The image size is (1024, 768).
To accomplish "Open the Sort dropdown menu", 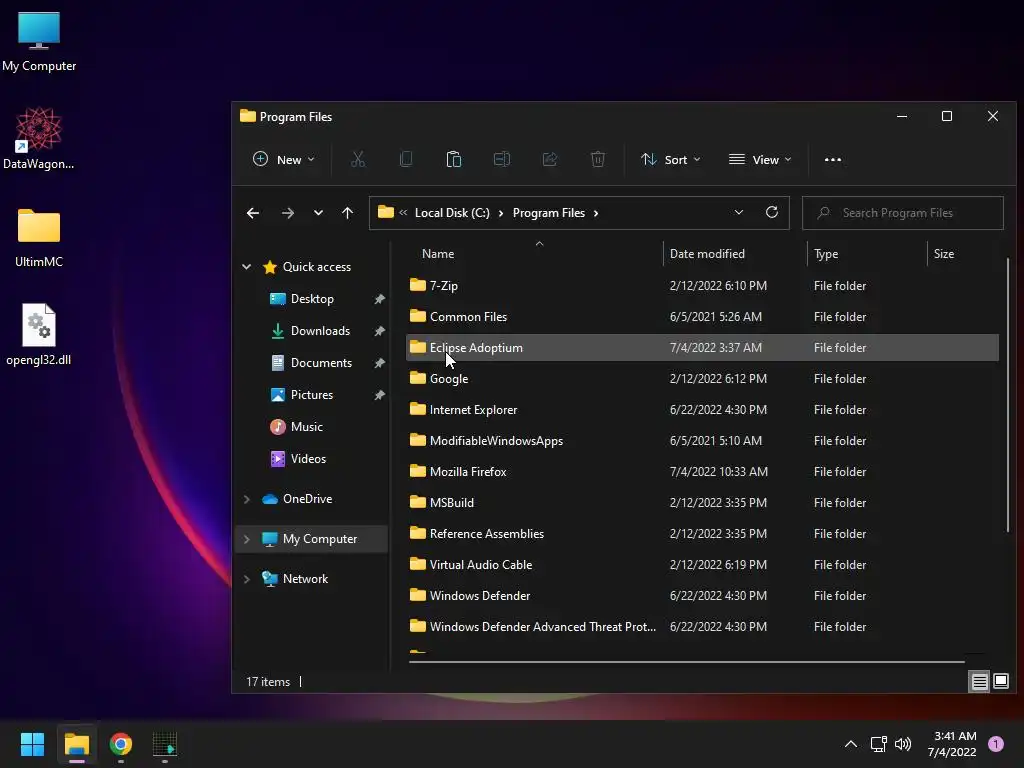I will [x=671, y=159].
